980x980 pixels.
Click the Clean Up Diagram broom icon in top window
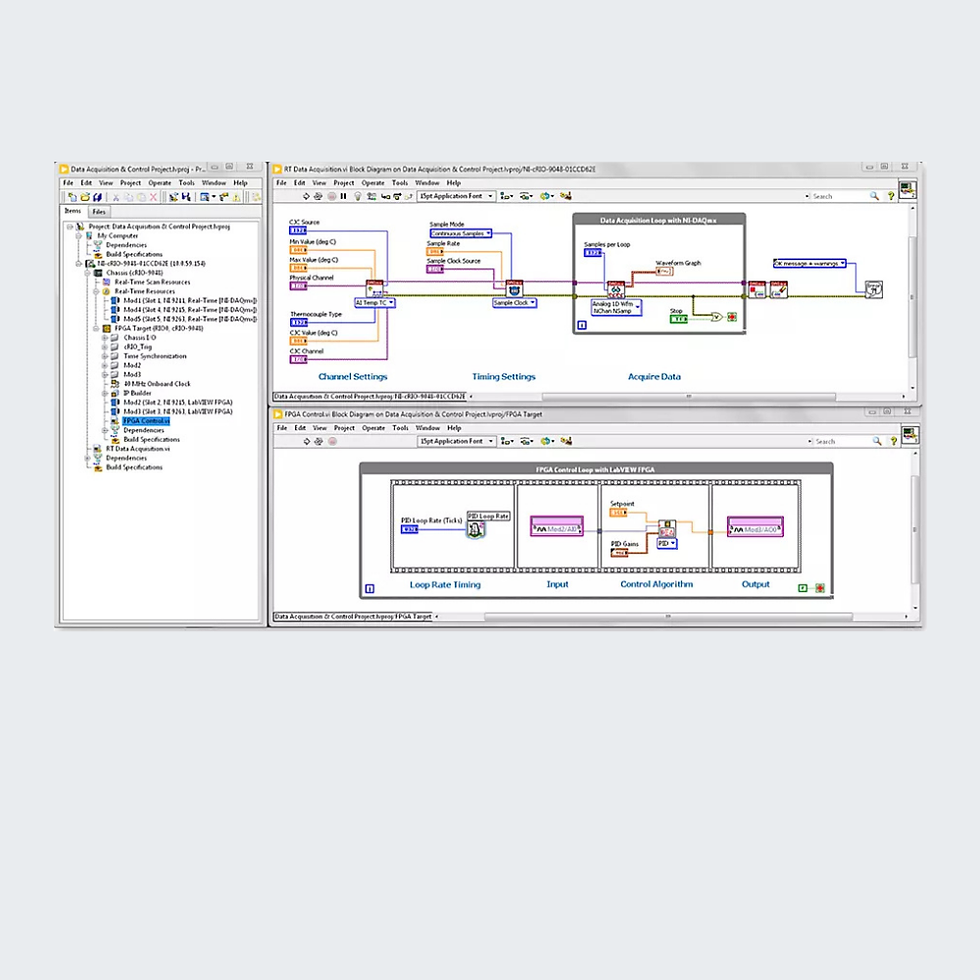[x=566, y=196]
